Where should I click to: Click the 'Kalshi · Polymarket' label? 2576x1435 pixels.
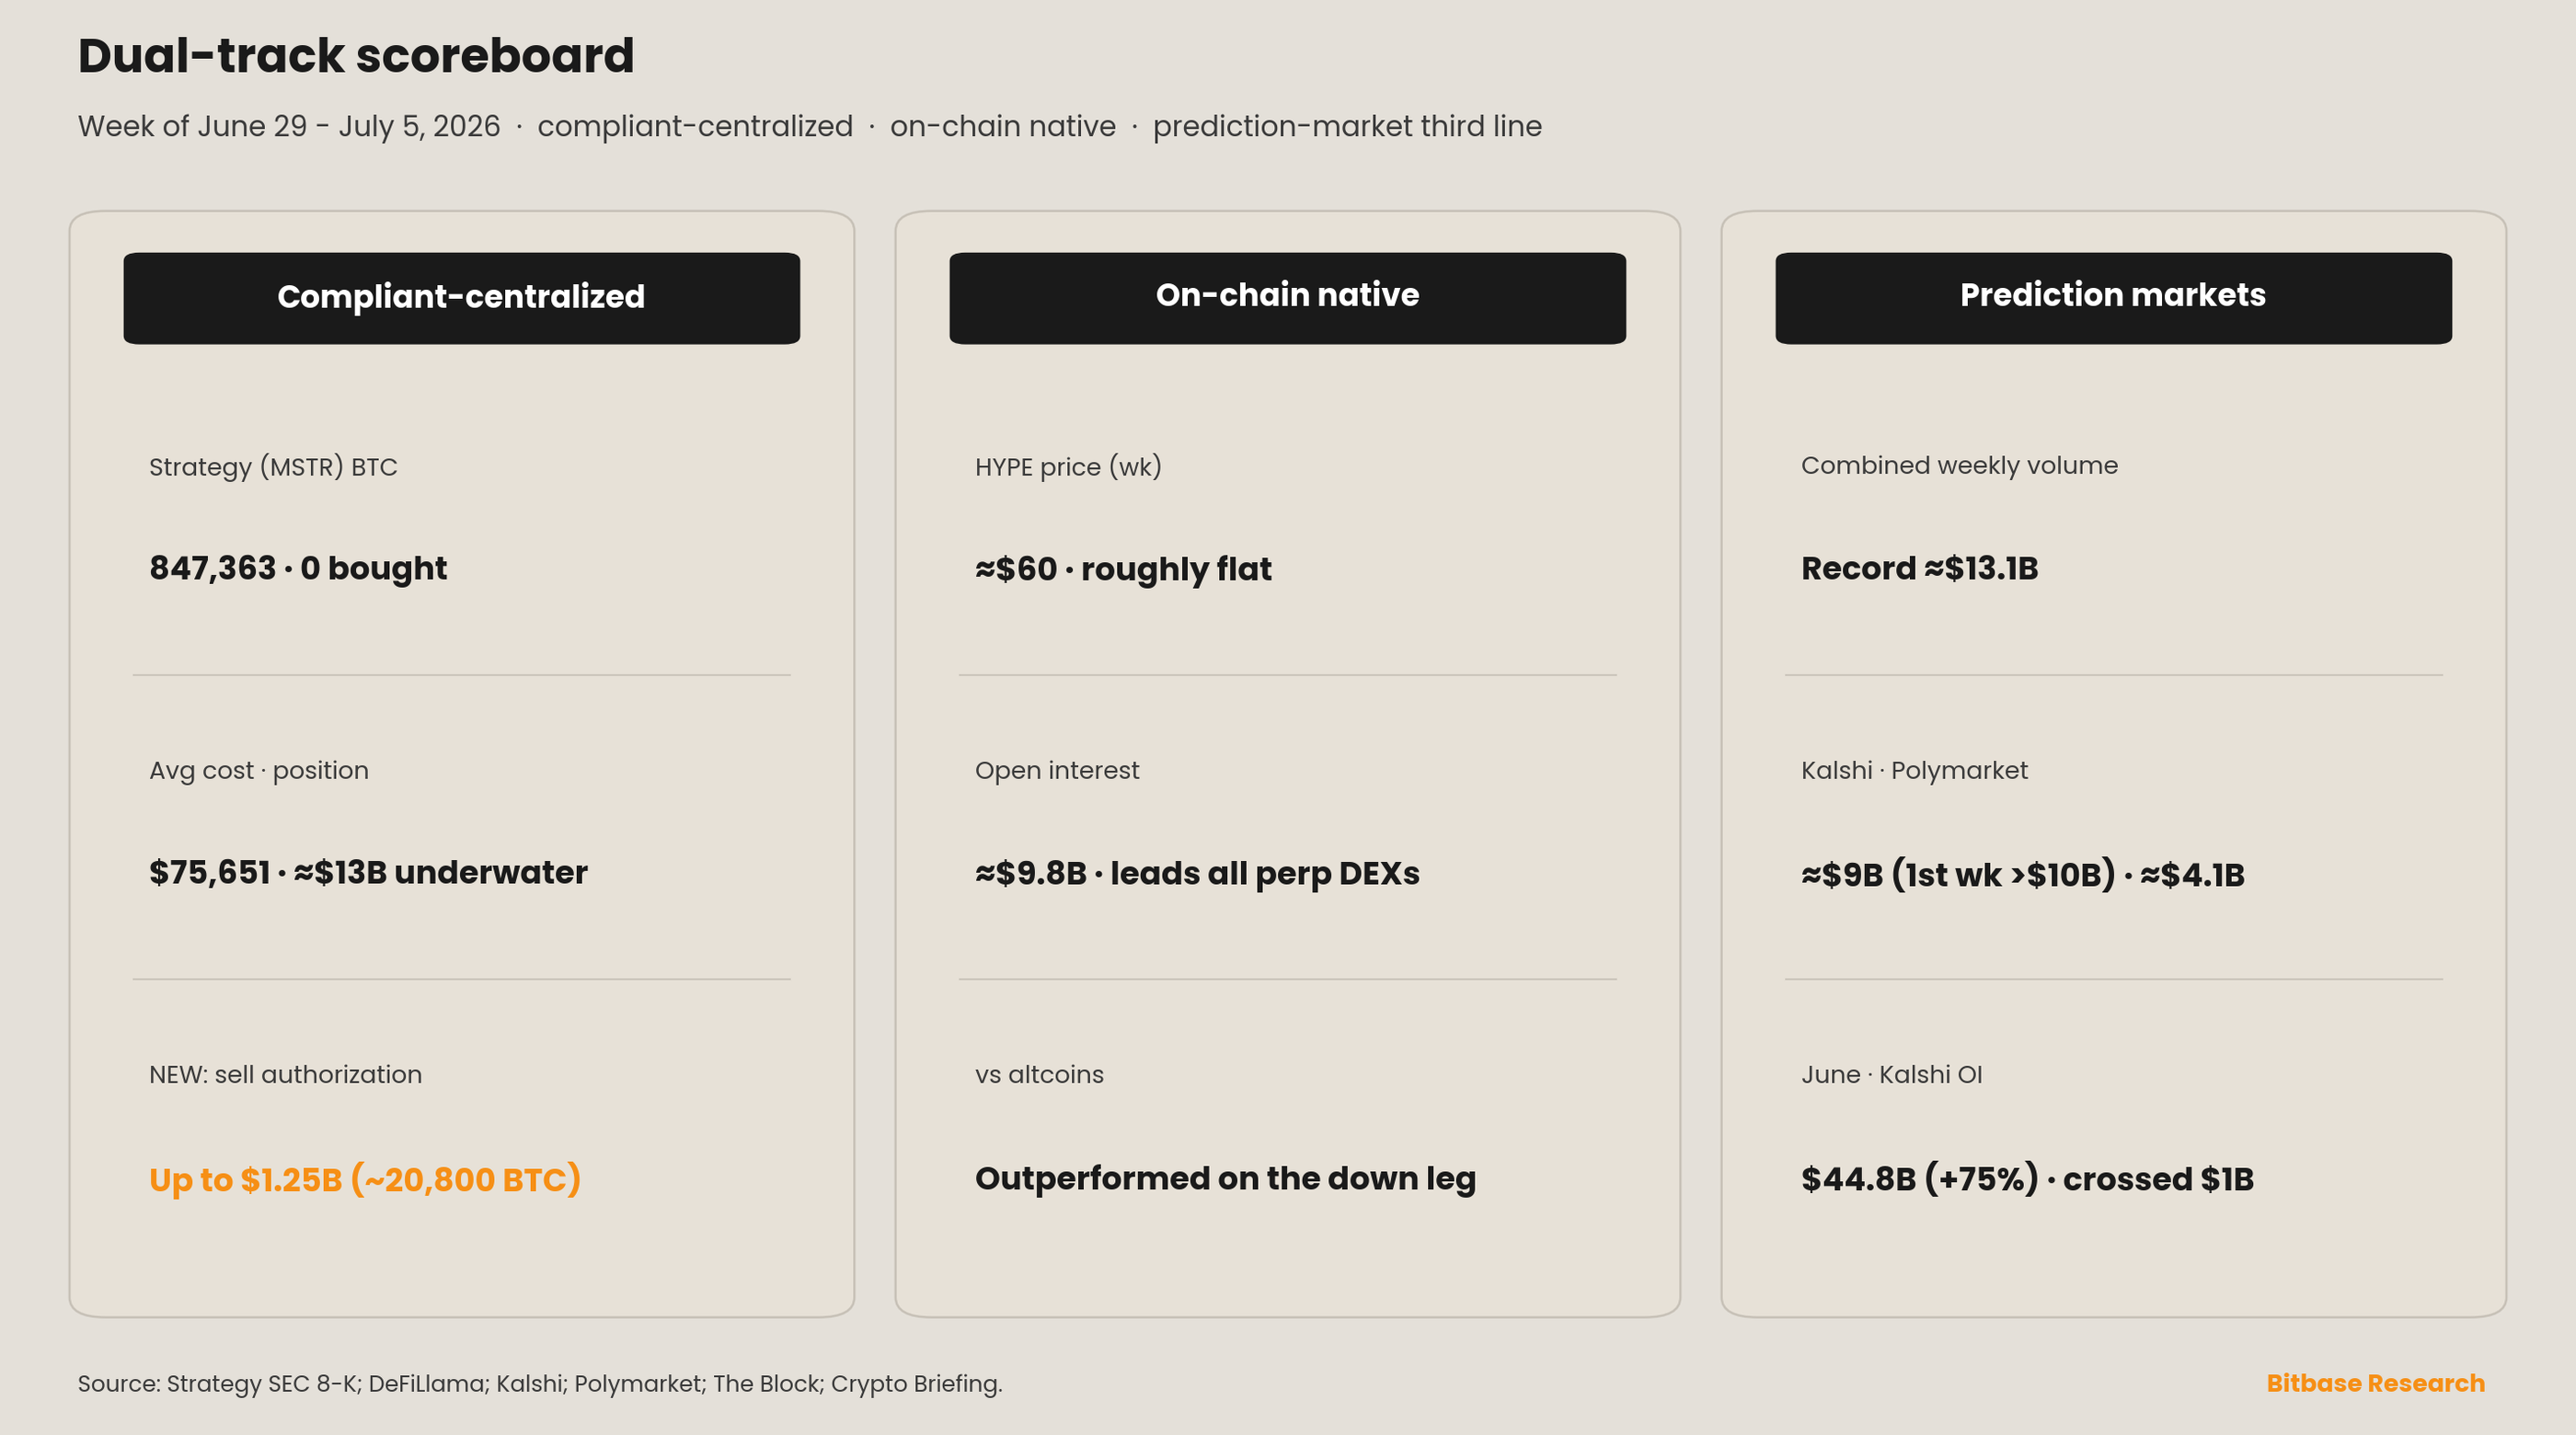pyautogui.click(x=1914, y=770)
